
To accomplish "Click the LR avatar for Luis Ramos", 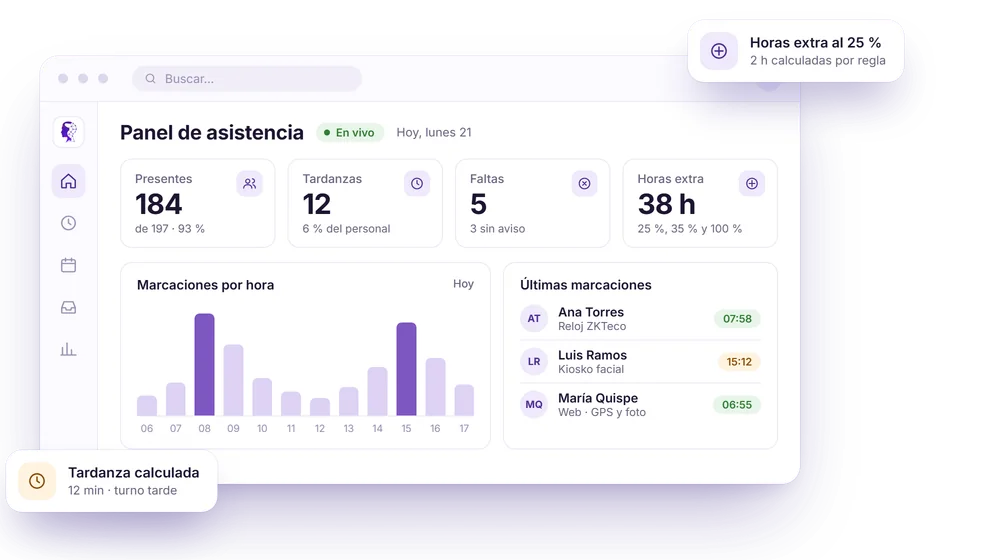I will (534, 362).
